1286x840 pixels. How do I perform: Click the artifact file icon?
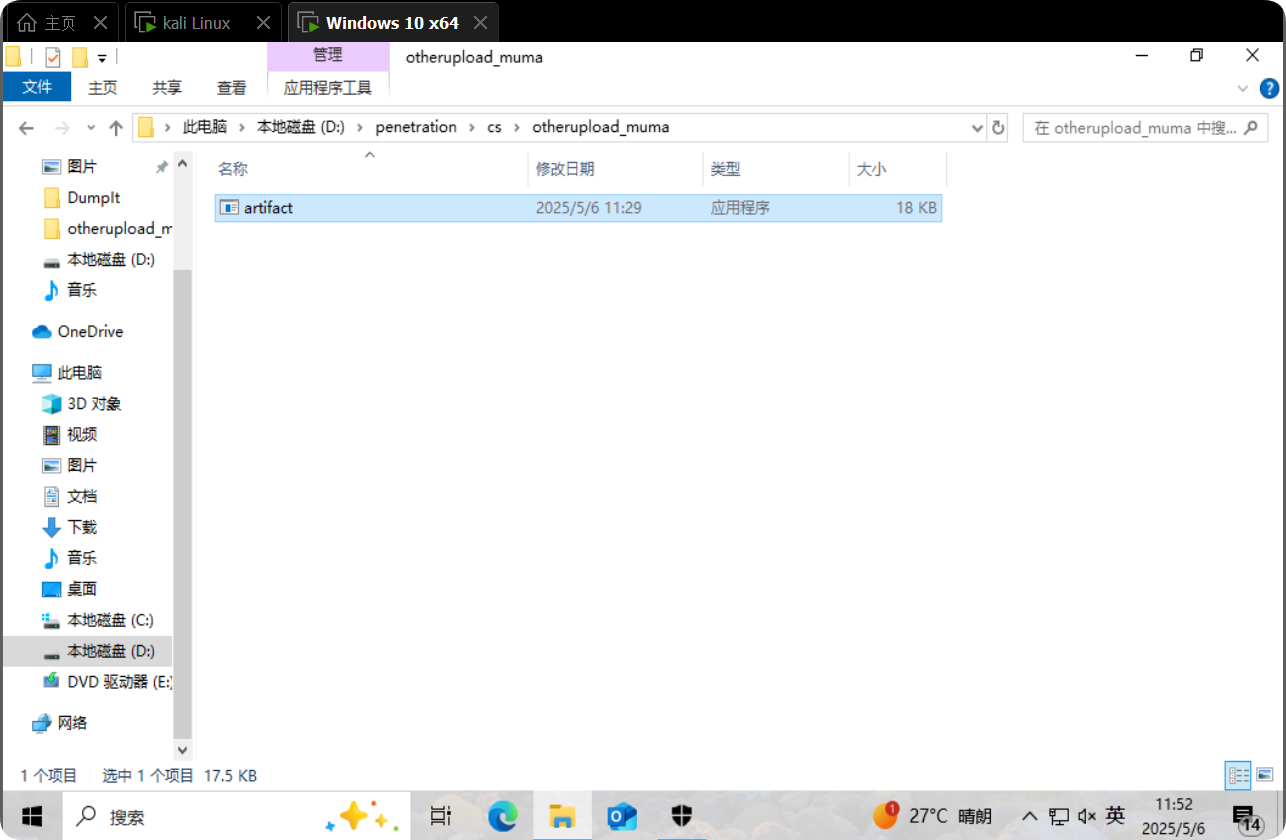pos(229,208)
